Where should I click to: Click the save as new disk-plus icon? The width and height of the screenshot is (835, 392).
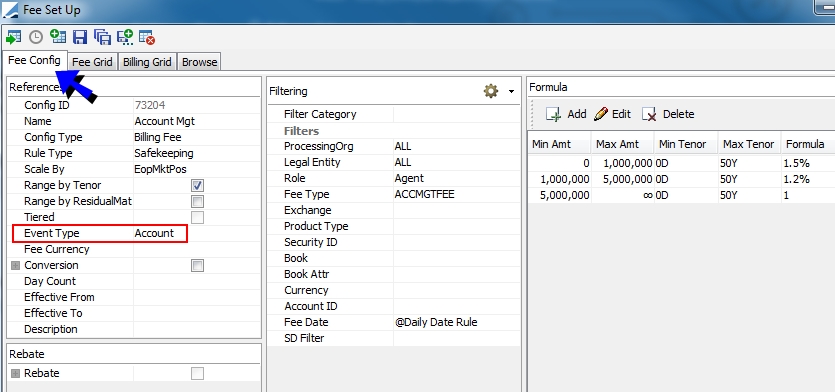pos(125,37)
